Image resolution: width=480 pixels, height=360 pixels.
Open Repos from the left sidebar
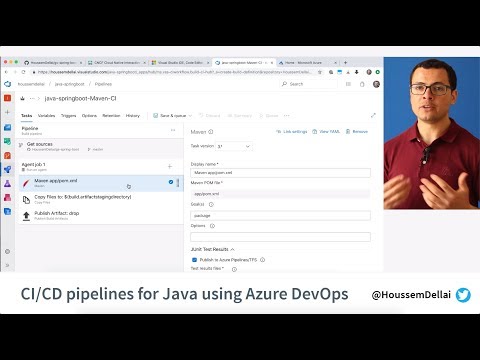pyautogui.click(x=7, y=155)
